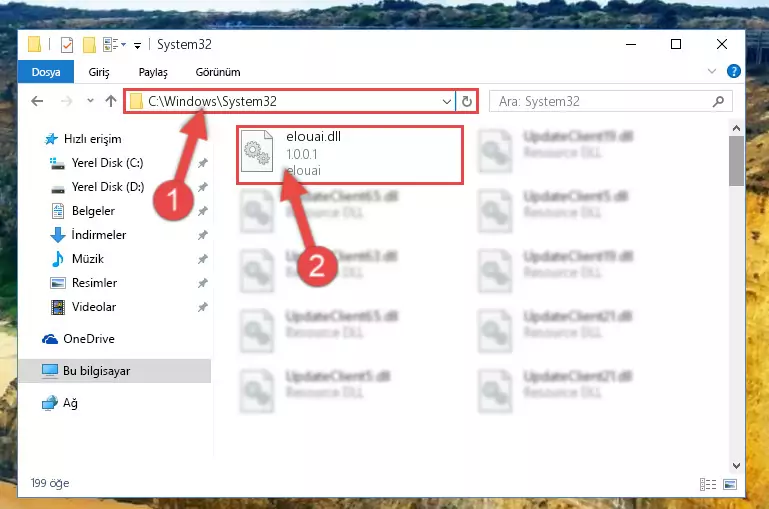This screenshot has width=769, height=509.
Task: Click the Forward navigation arrow
Action: tap(66, 102)
